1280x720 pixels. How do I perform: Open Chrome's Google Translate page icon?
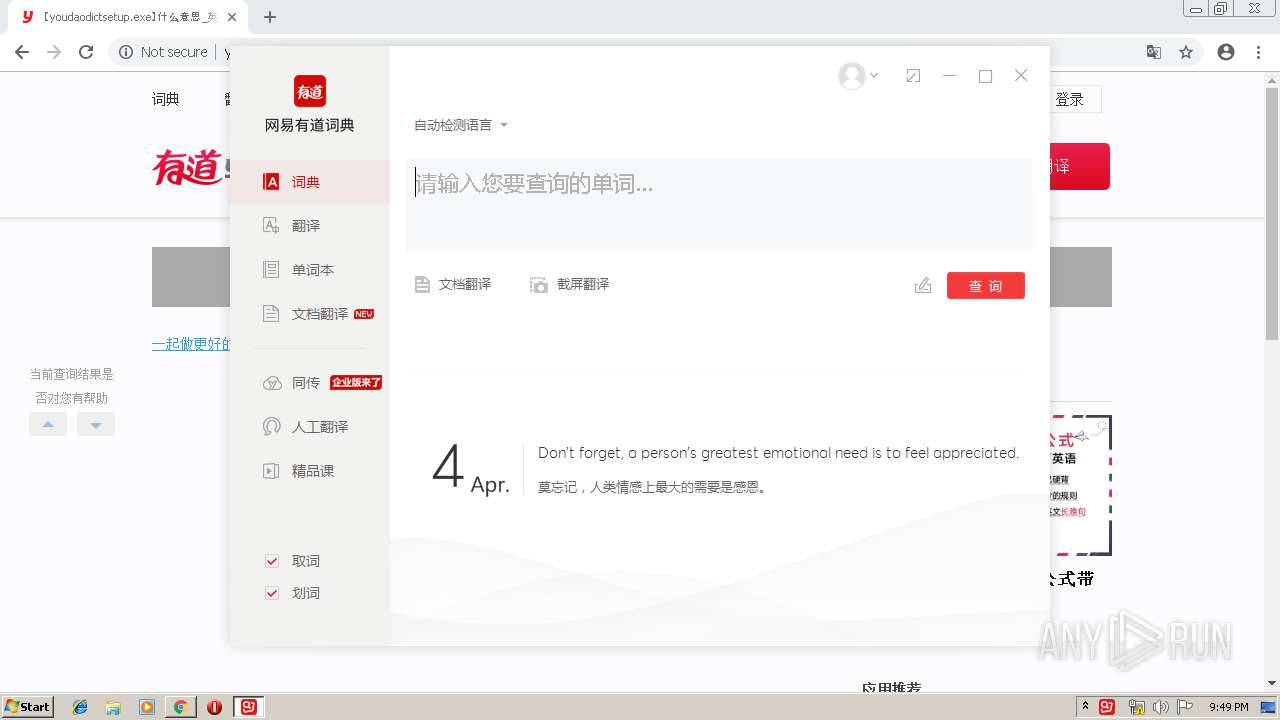click(x=1154, y=52)
